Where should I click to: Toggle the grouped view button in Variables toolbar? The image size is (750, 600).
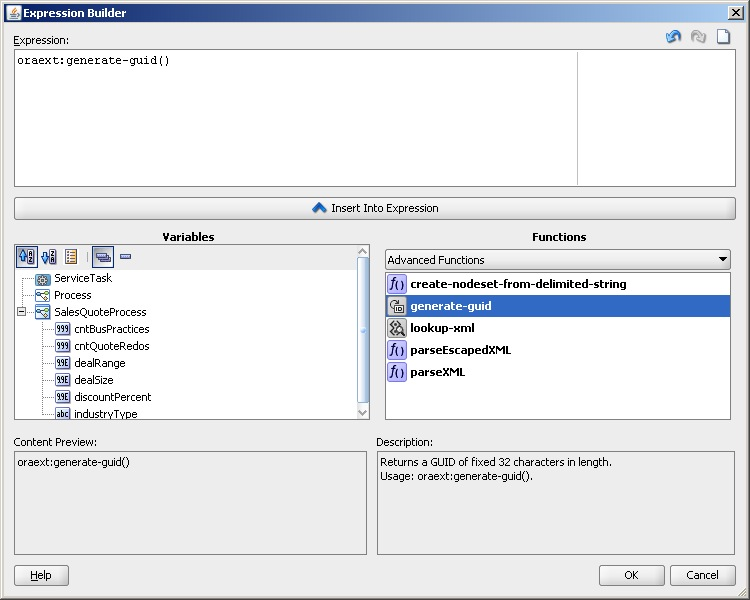tap(103, 257)
